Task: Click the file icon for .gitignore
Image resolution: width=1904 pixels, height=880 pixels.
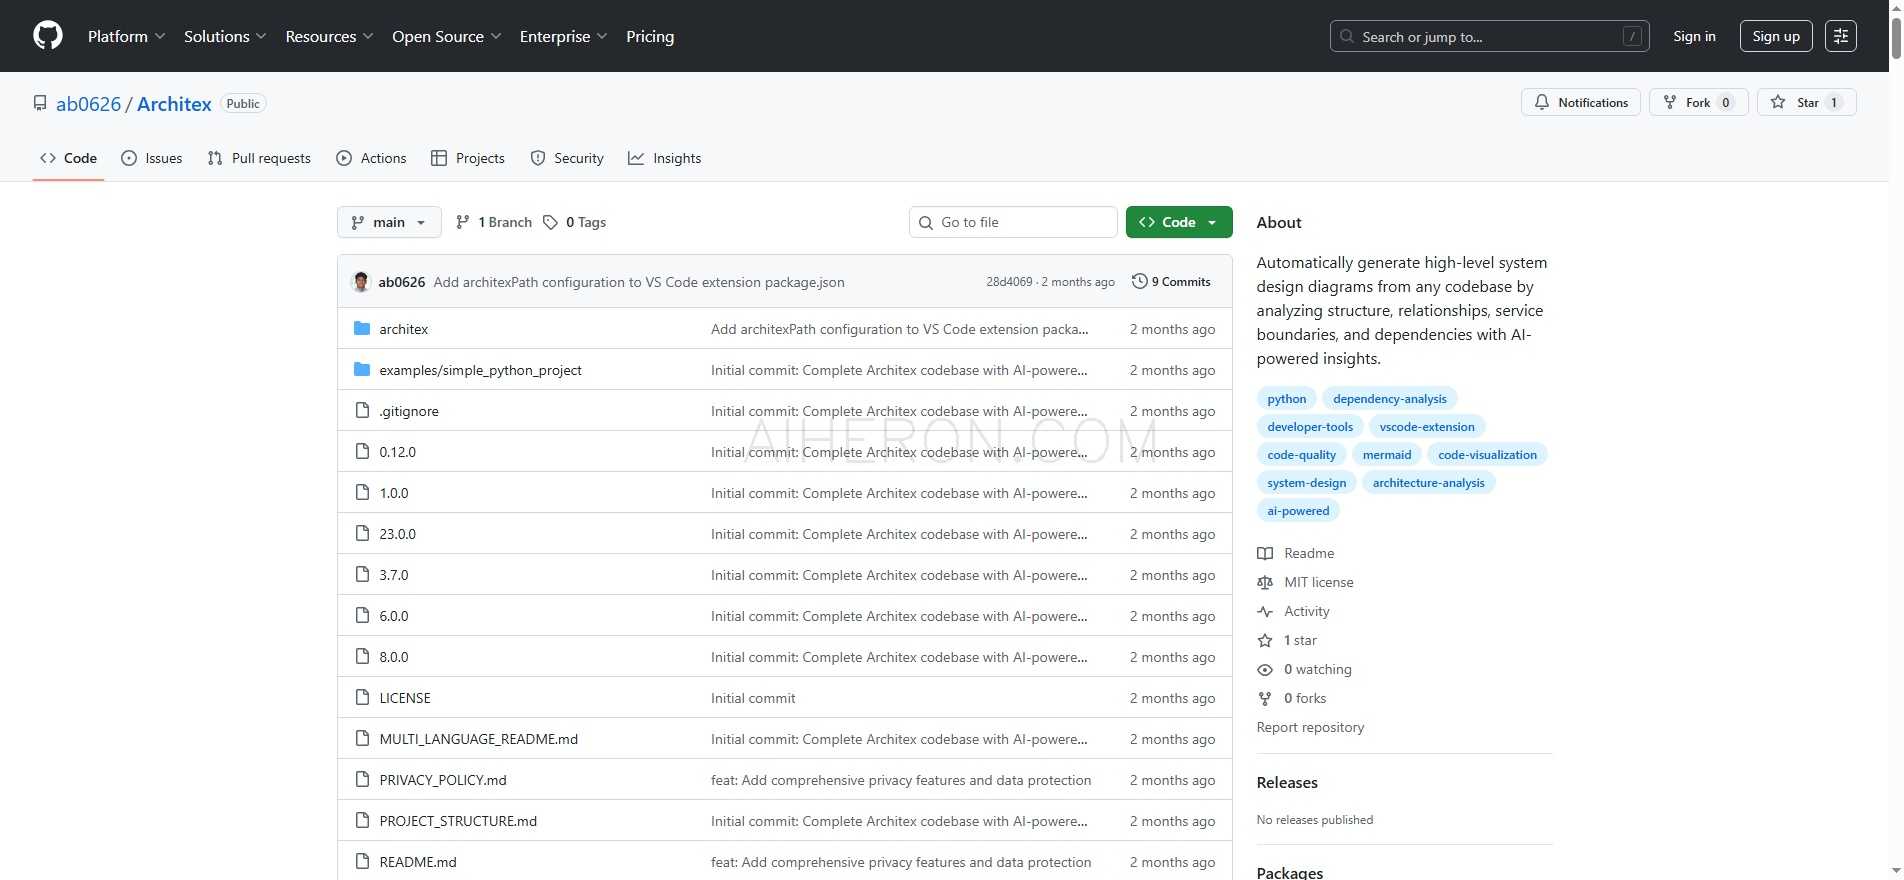Action: 362,411
